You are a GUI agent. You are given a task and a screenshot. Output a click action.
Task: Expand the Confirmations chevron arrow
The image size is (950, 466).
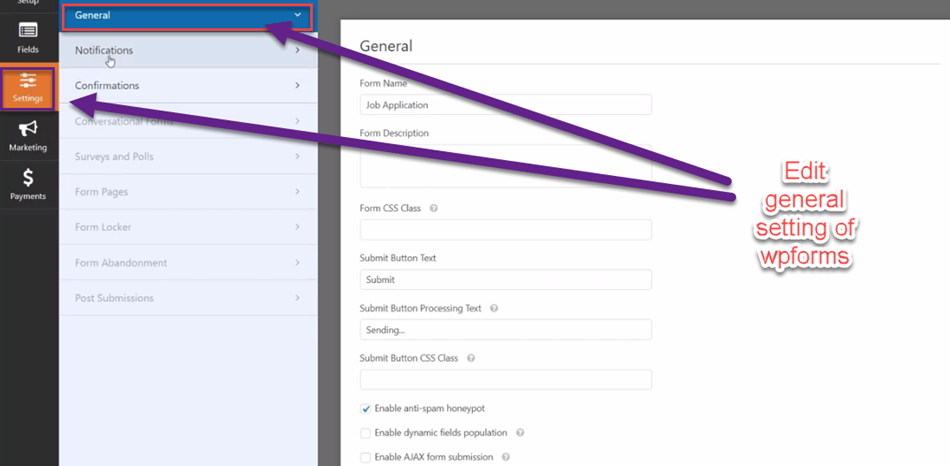(x=297, y=85)
